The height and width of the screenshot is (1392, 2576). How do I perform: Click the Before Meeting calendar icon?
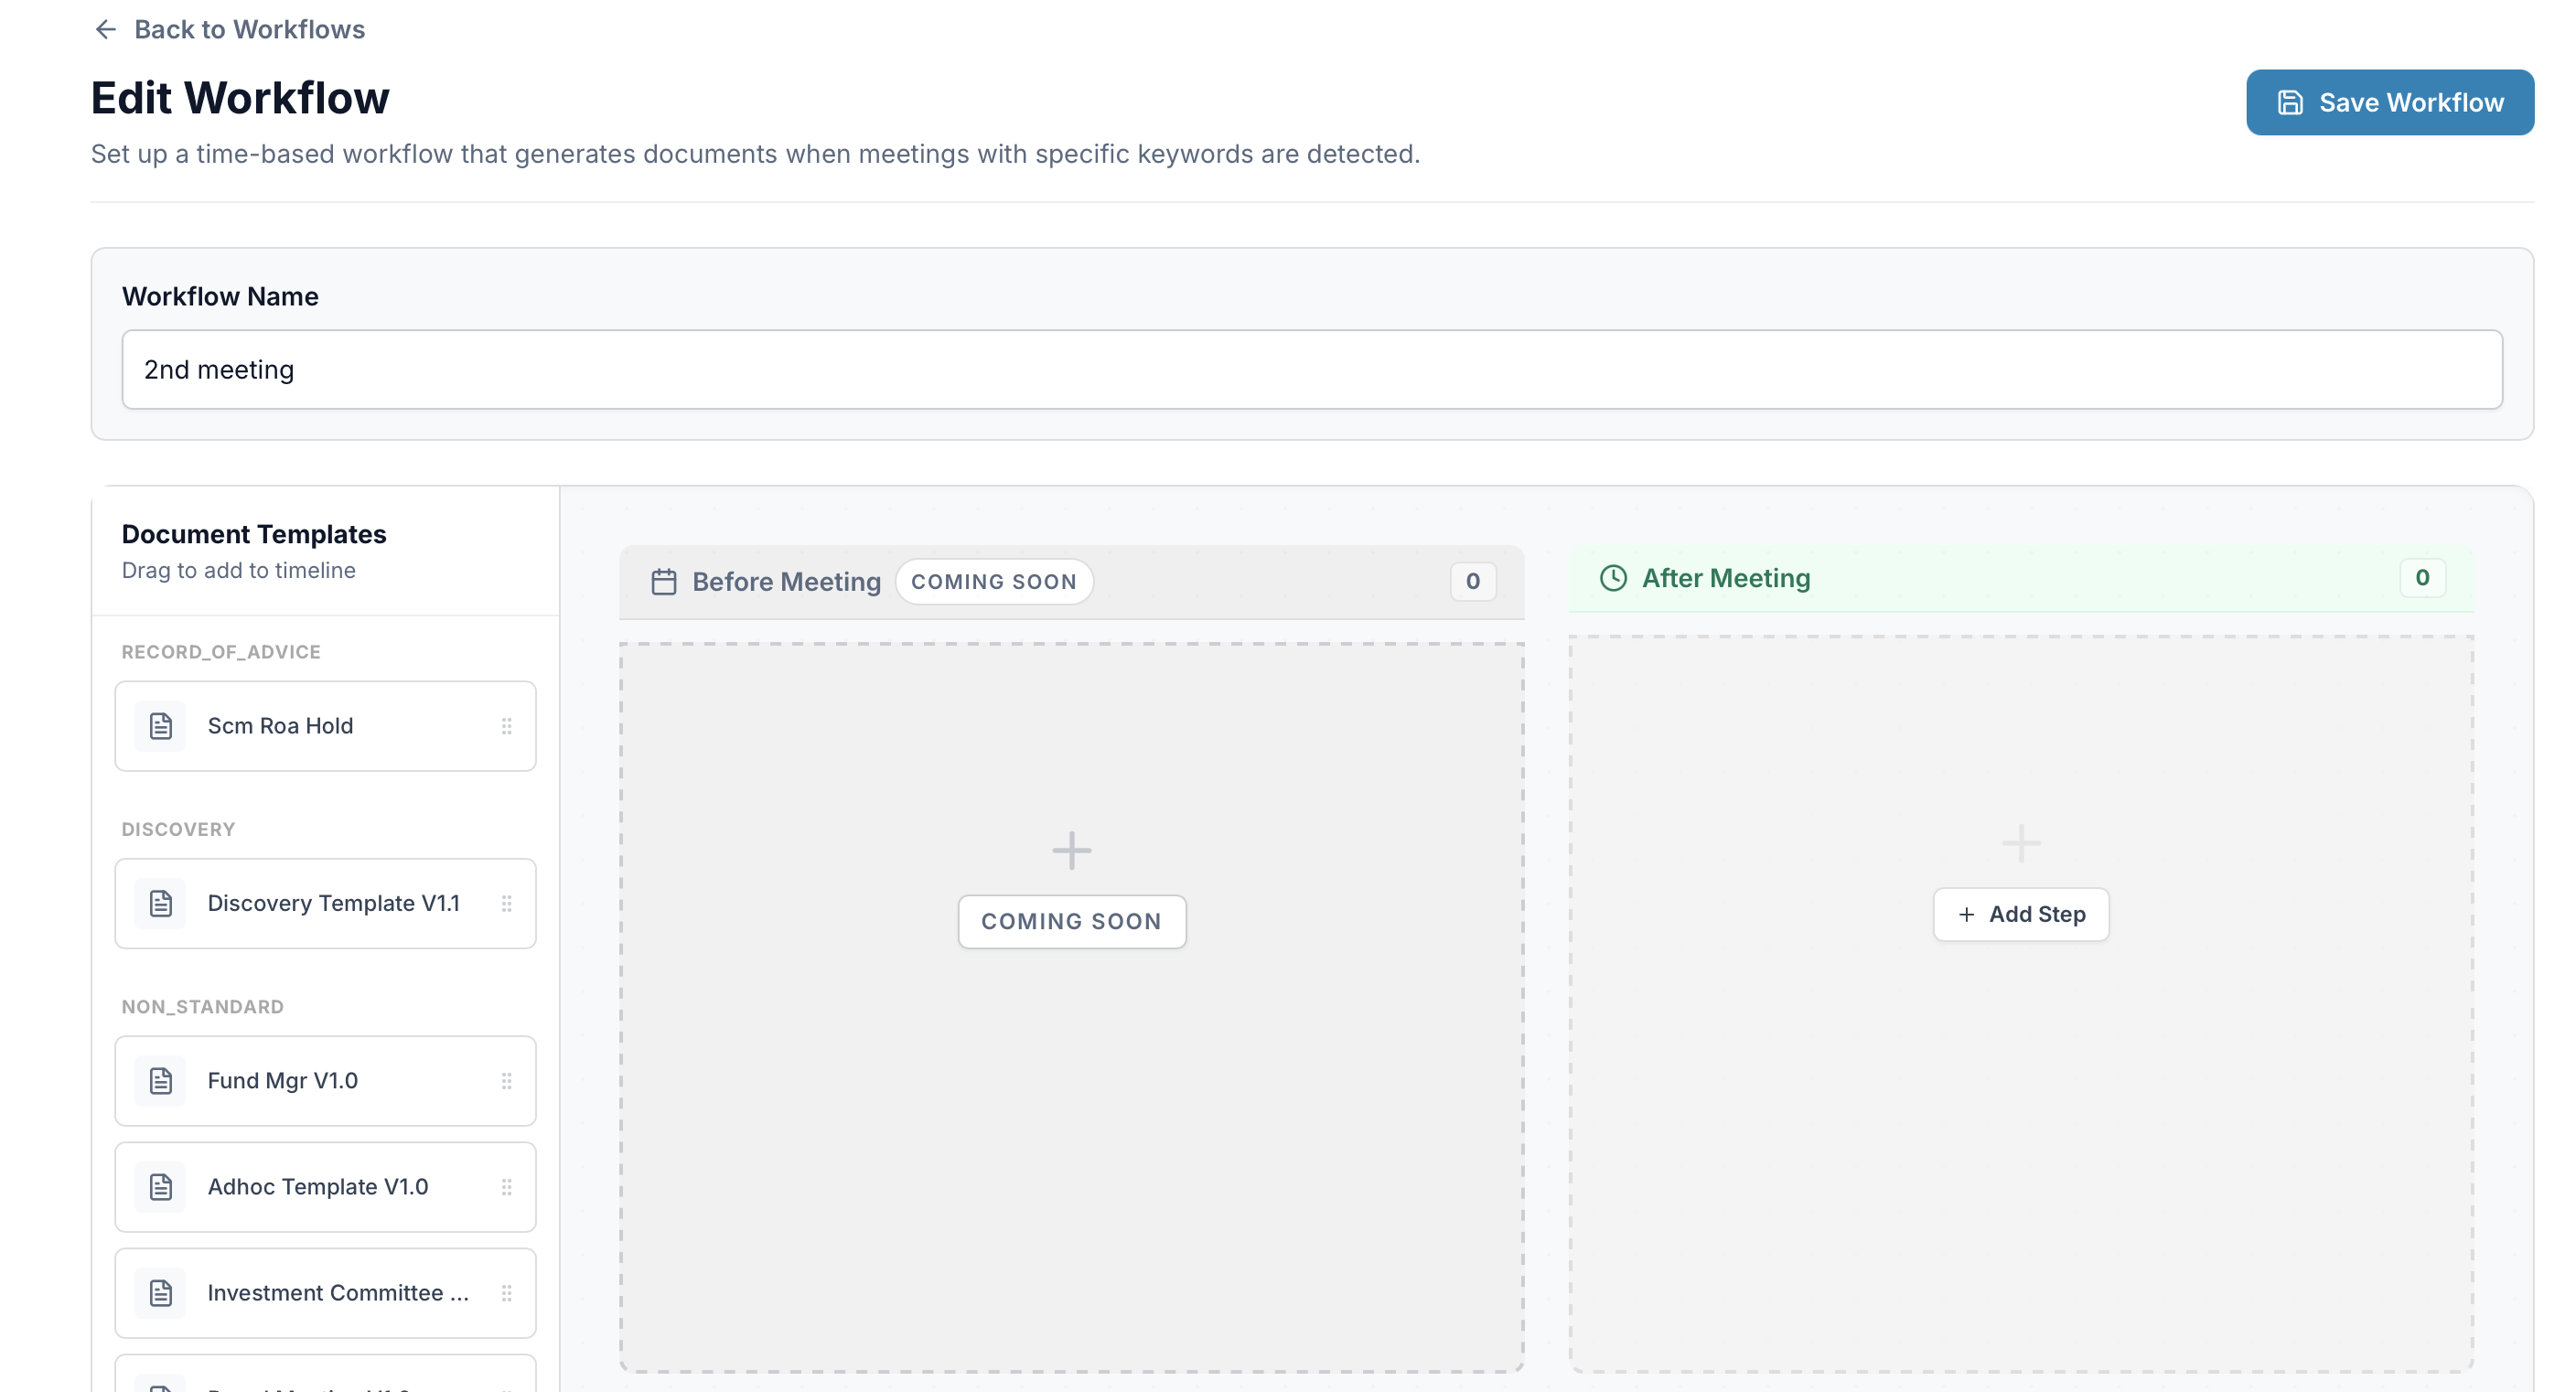tap(664, 581)
